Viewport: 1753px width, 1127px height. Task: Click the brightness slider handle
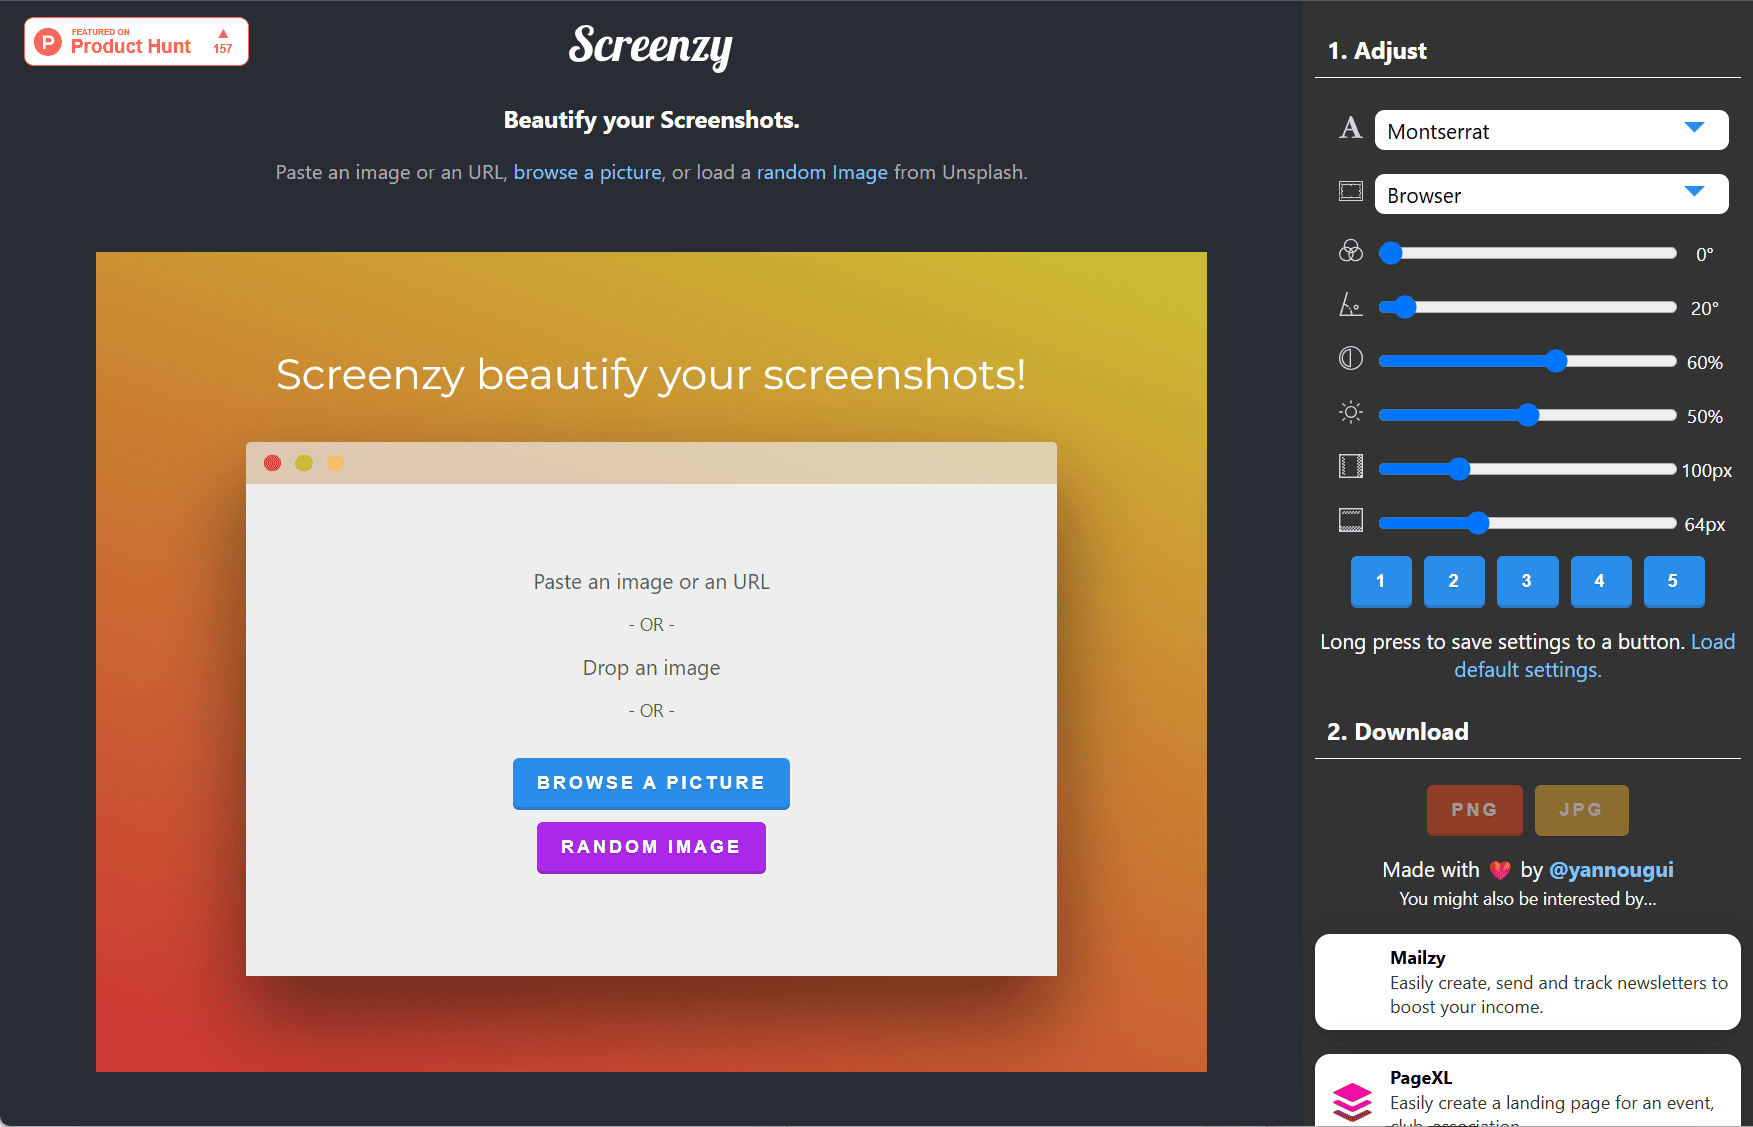point(1529,414)
